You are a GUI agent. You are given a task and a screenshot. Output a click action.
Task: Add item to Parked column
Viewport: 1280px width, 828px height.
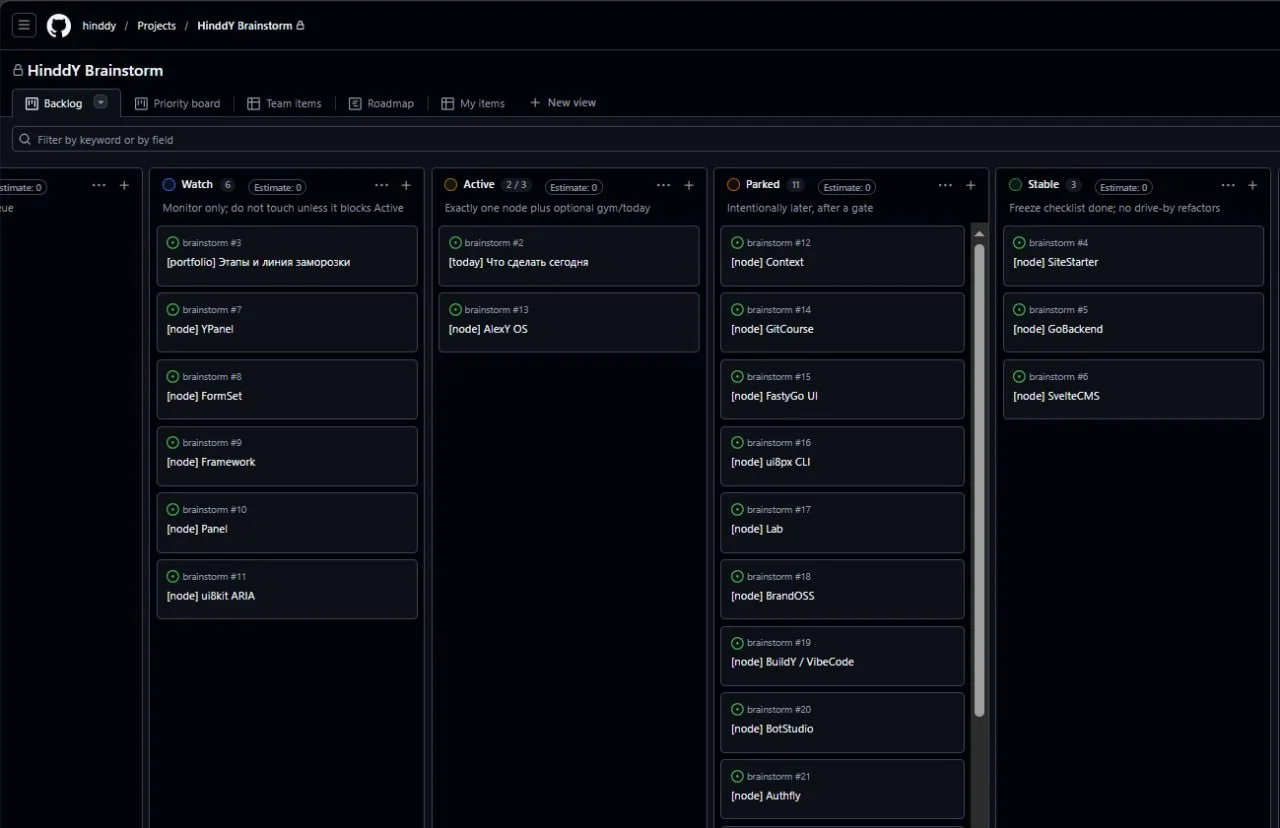point(970,185)
